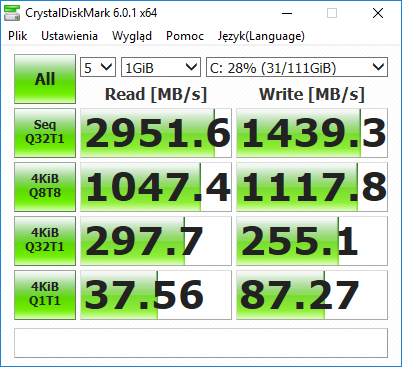
Task: Click the Seq read result 2951.6
Action: (156, 133)
